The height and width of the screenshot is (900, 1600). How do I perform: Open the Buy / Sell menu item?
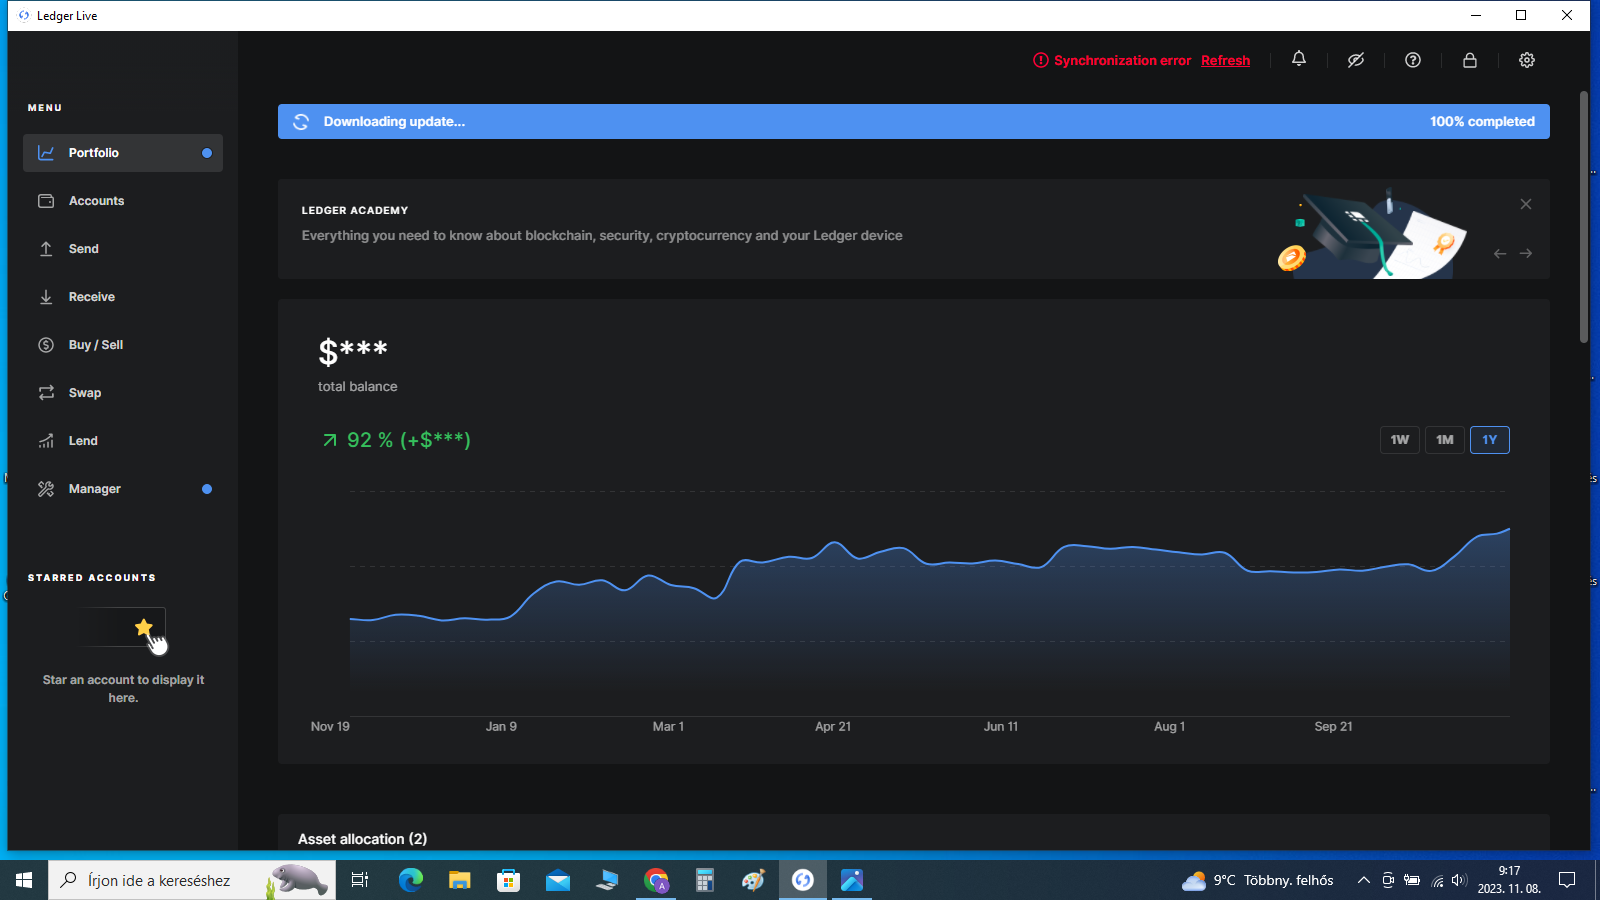click(x=123, y=345)
